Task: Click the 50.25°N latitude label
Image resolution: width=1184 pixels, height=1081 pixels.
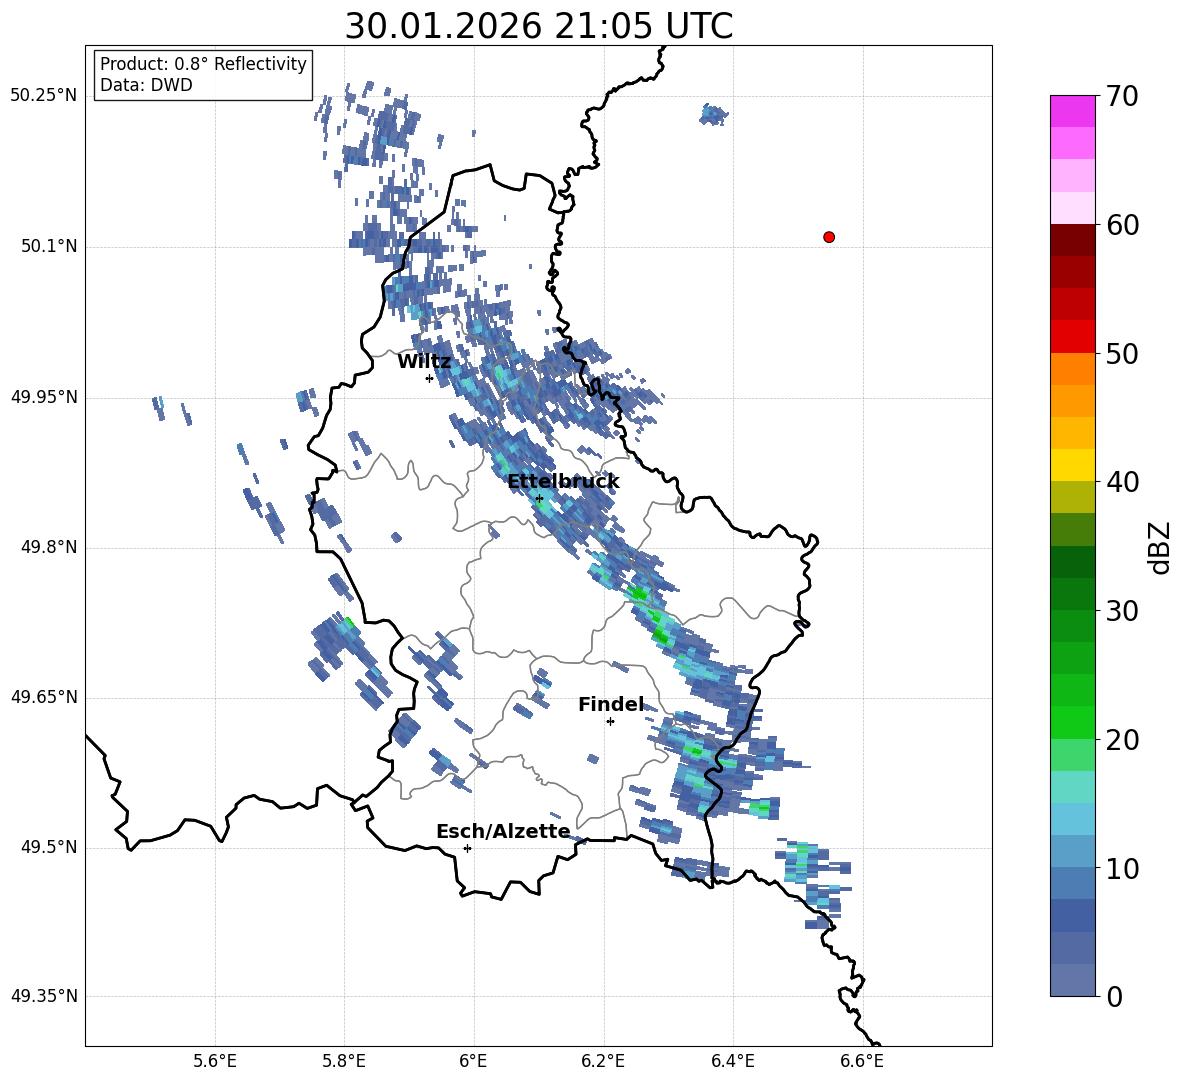Action: coord(44,96)
